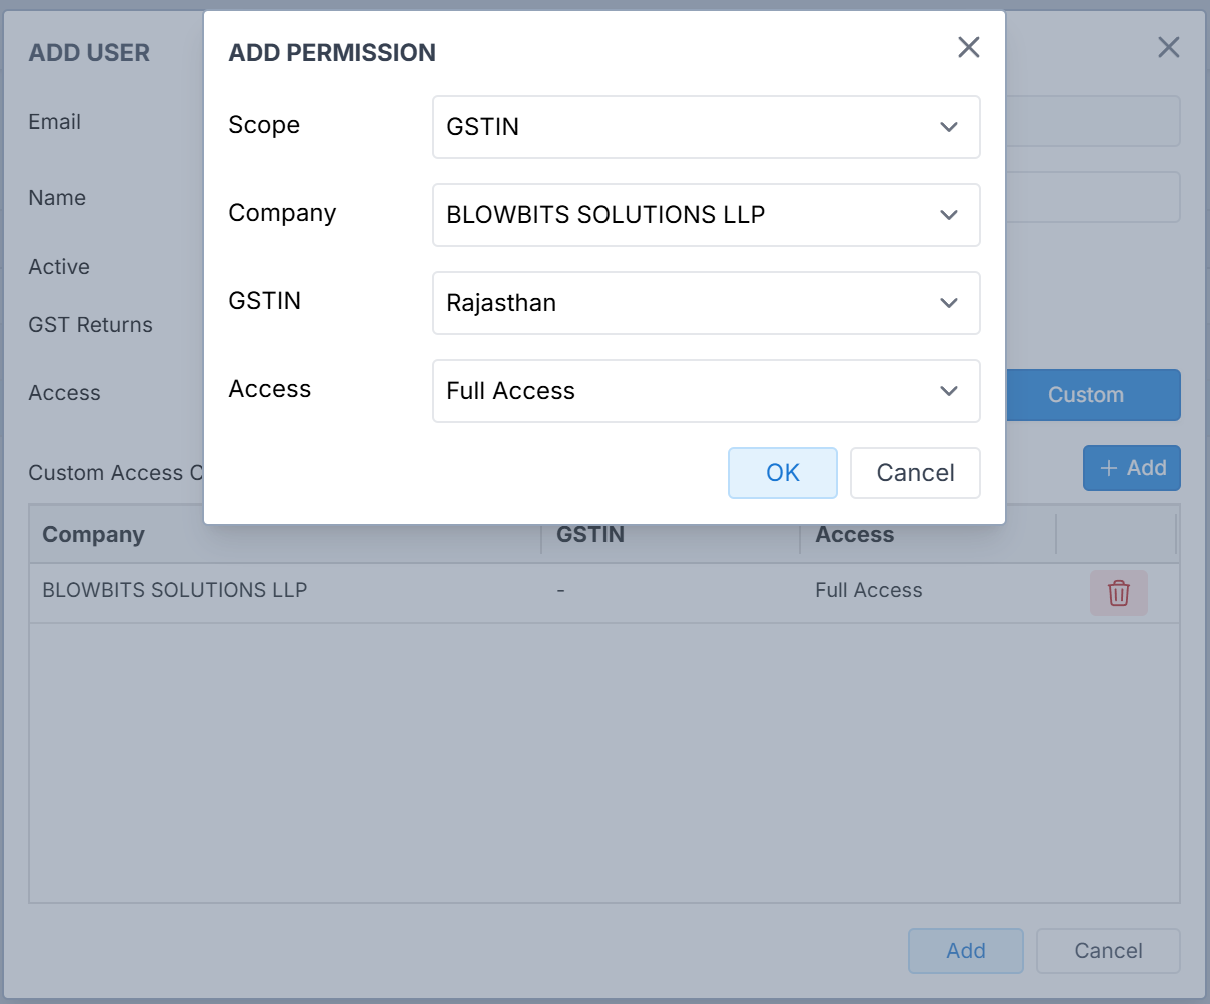
Task: Delete the BLOWBITS SOLUTIONS LLP permission row
Action: click(1118, 593)
